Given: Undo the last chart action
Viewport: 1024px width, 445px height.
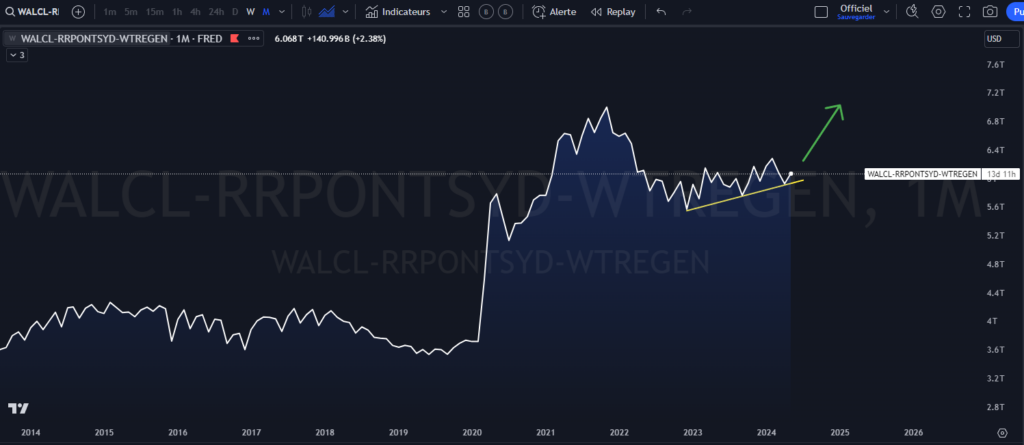Looking at the screenshot, I should click(661, 12).
